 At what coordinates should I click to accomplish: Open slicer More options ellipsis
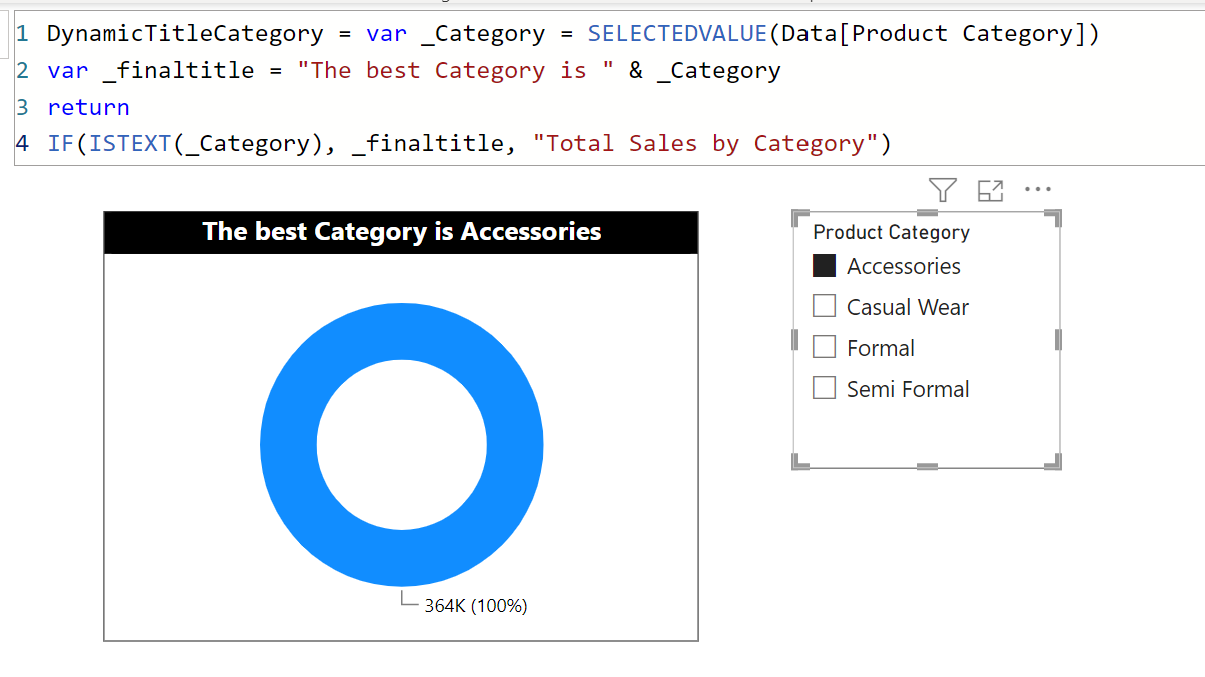pos(1038,190)
